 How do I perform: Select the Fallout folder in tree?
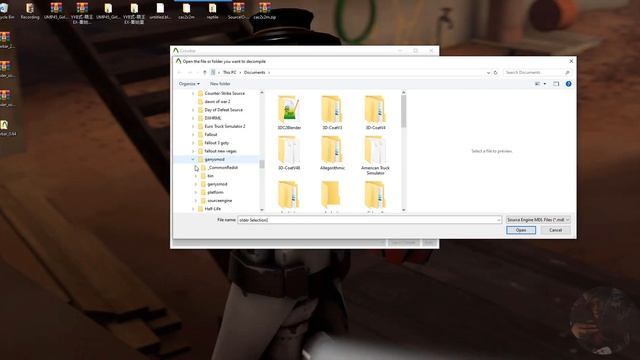[211, 134]
